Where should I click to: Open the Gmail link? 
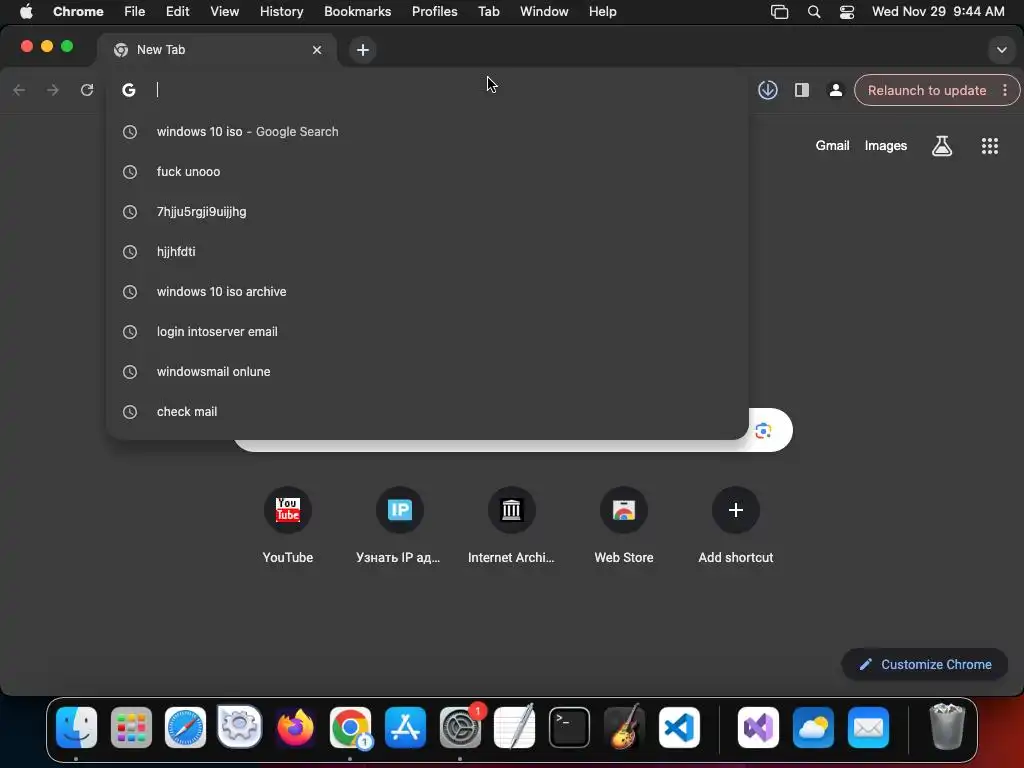click(832, 146)
